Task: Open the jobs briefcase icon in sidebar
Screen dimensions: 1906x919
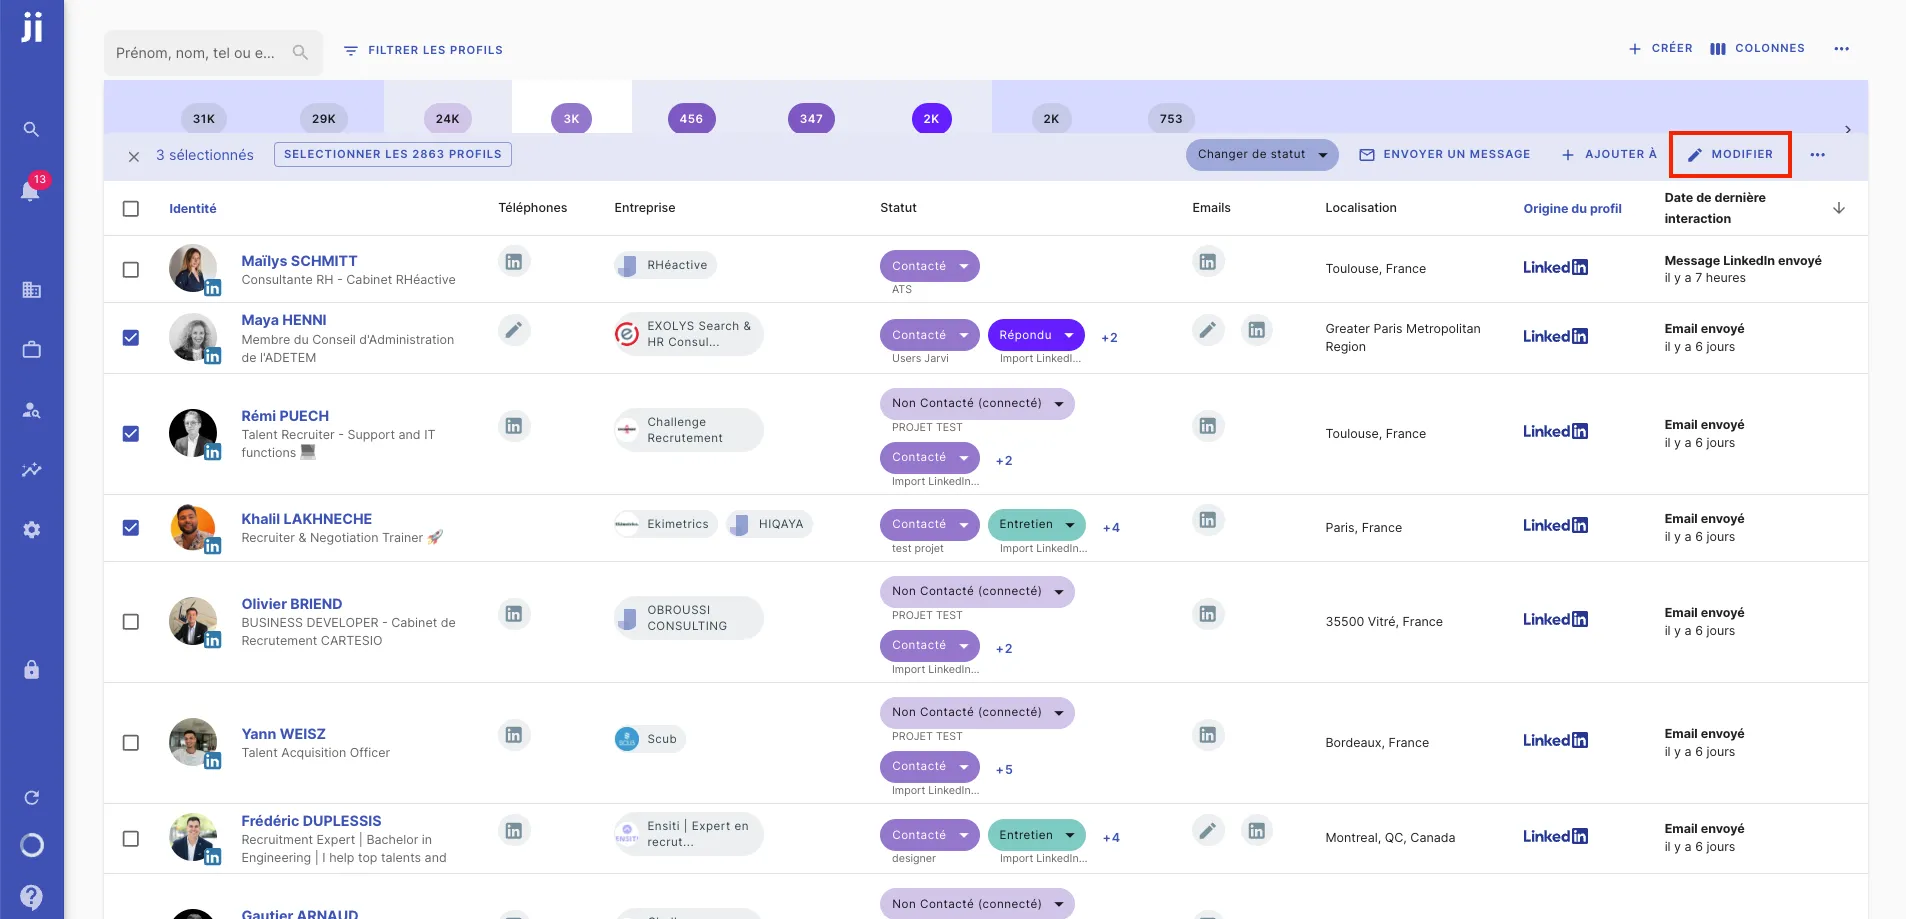Action: pos(31,350)
